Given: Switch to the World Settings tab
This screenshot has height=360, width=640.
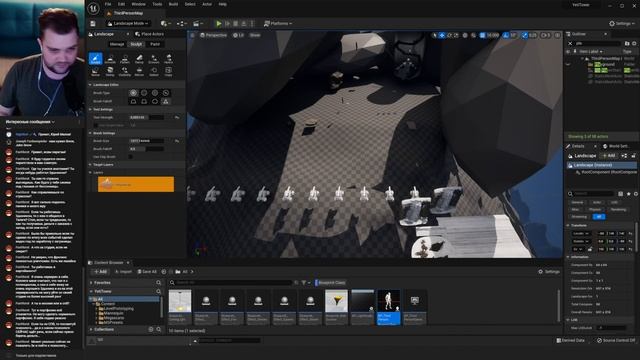Looking at the screenshot, I should point(616,146).
